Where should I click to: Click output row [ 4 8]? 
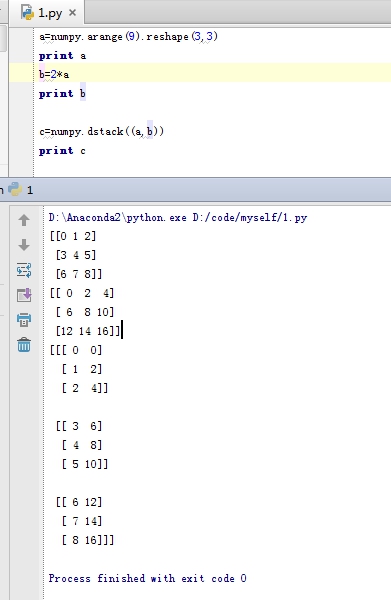[x=82, y=445]
